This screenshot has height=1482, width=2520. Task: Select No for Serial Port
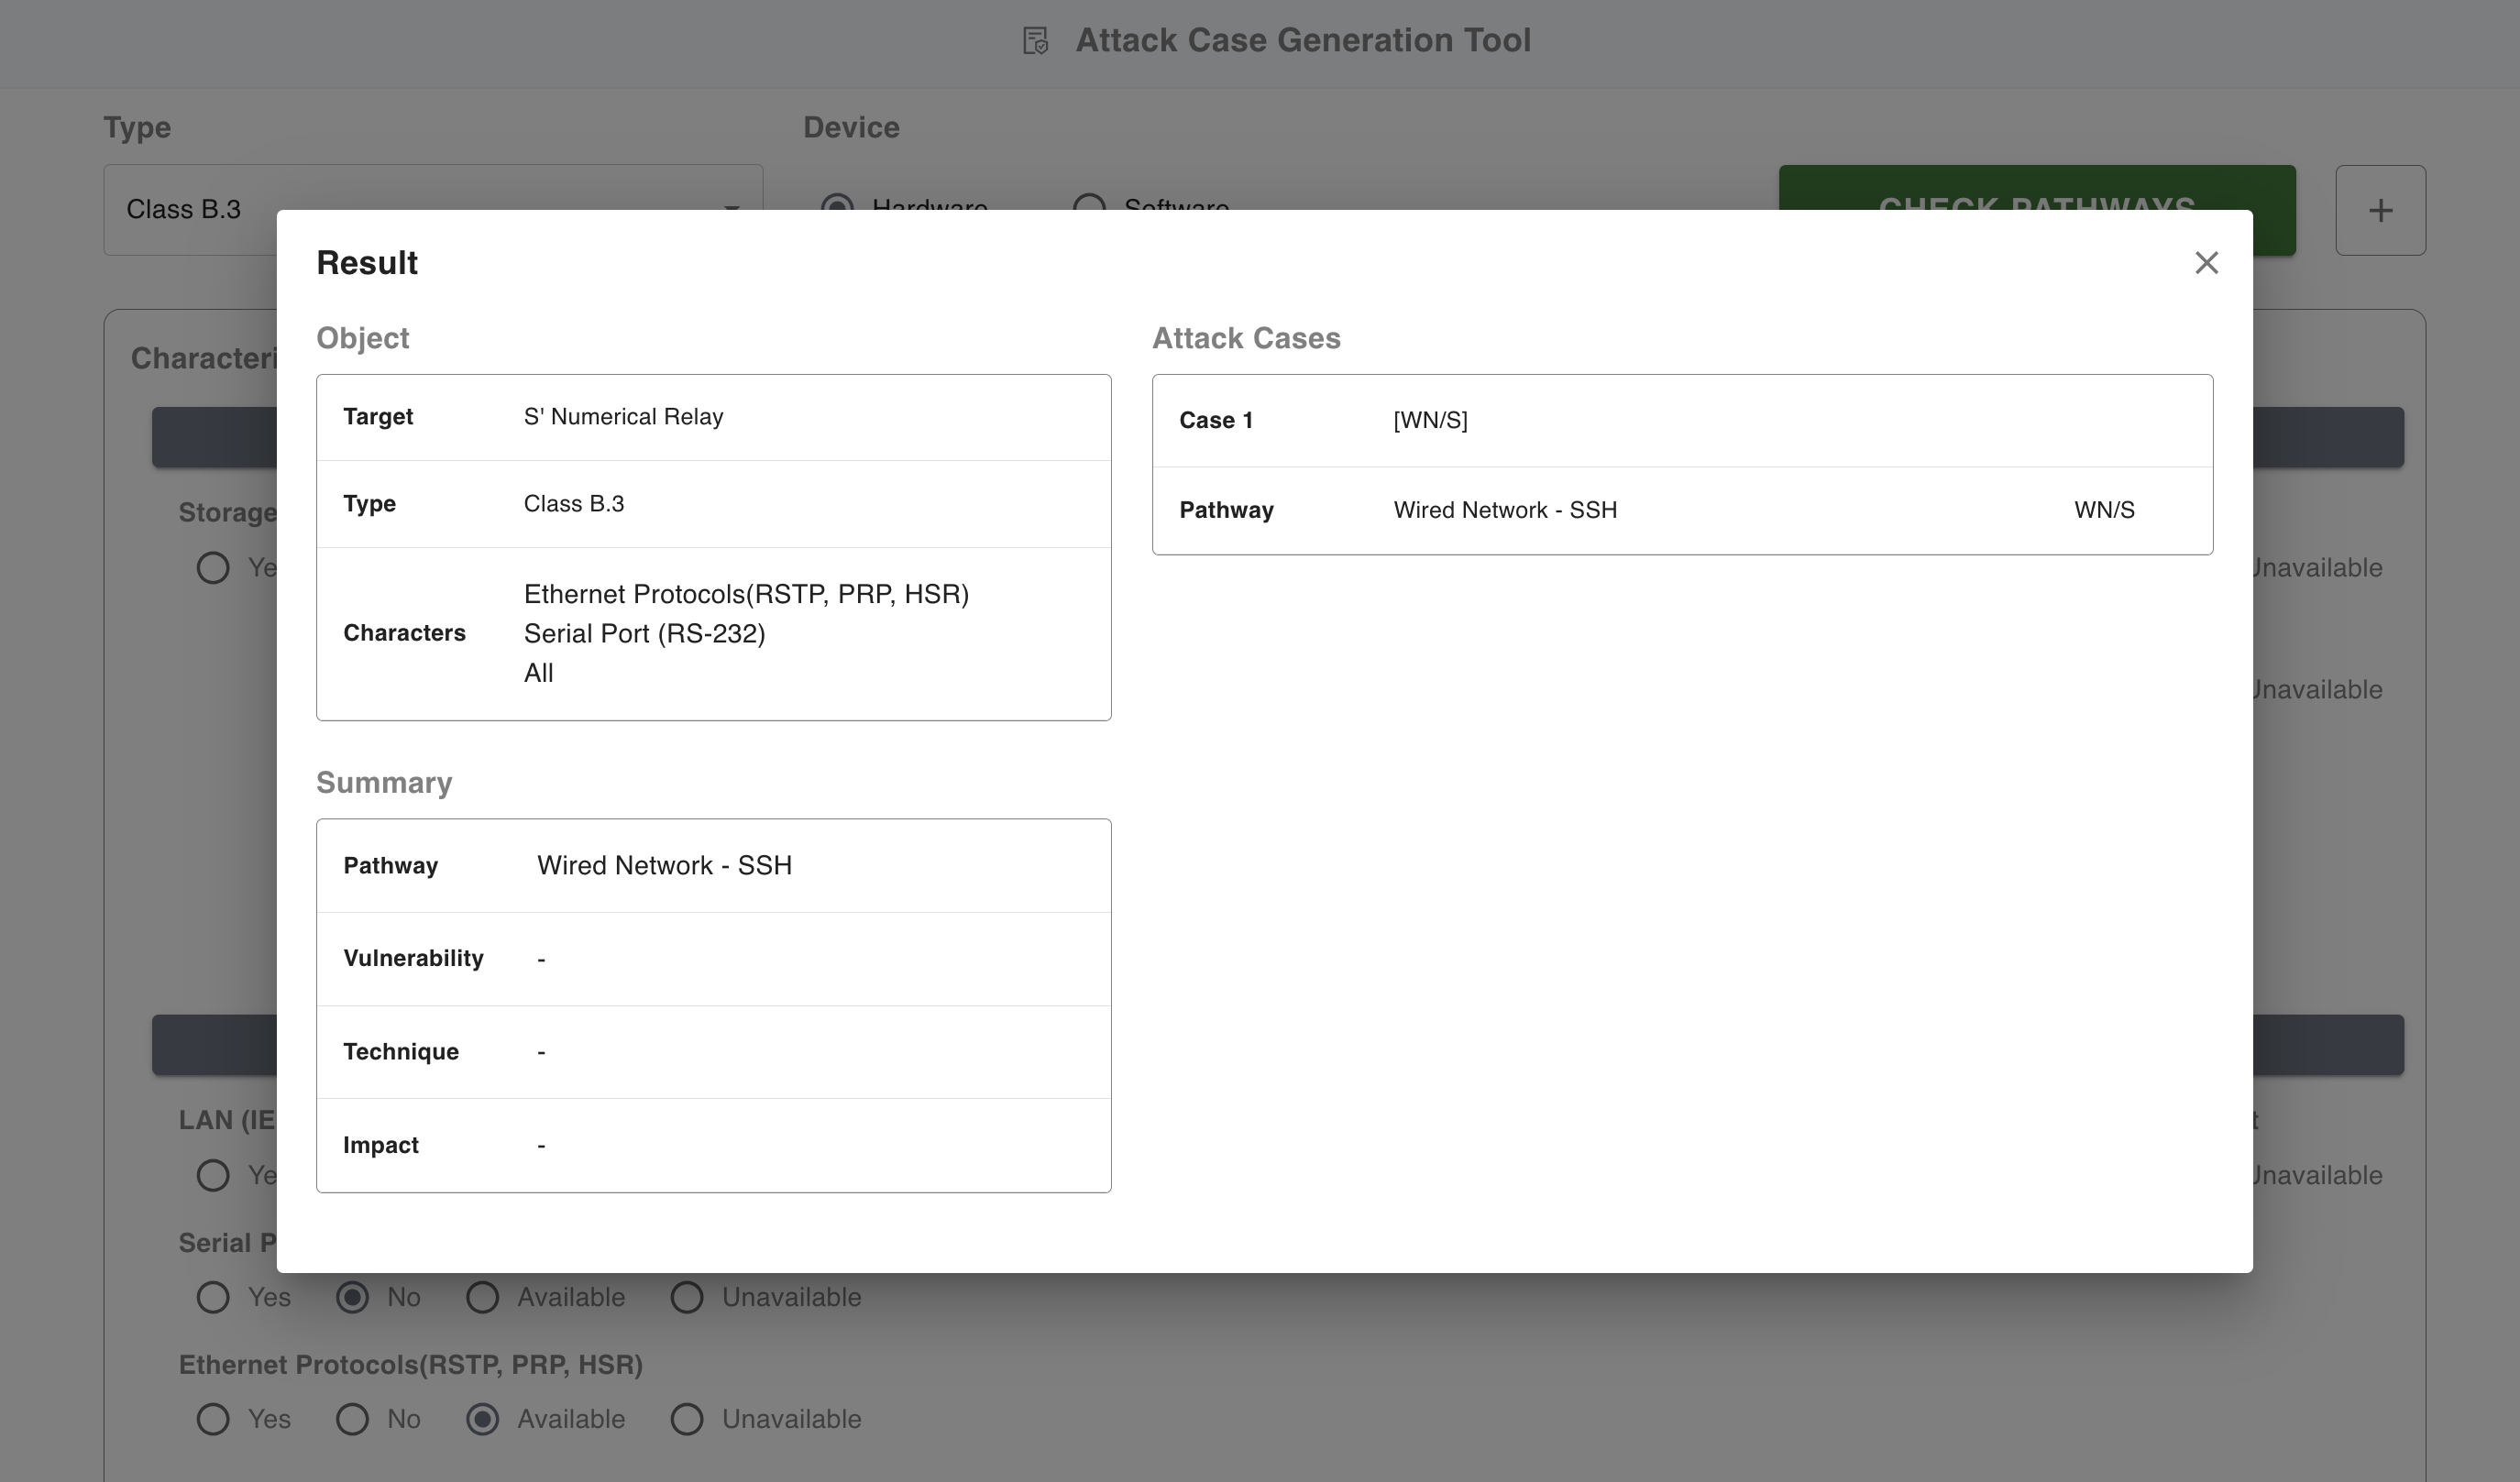pyautogui.click(x=352, y=1297)
